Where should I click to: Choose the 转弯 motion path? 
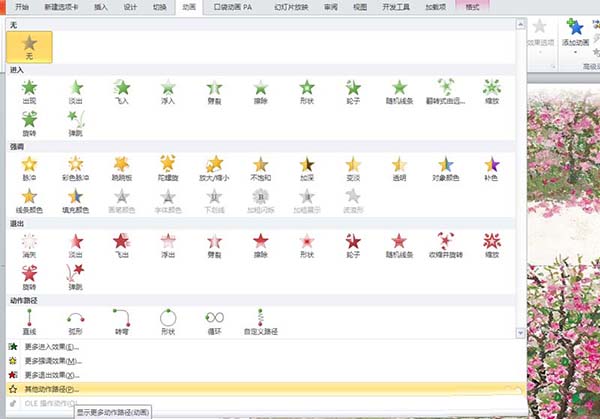pos(122,322)
